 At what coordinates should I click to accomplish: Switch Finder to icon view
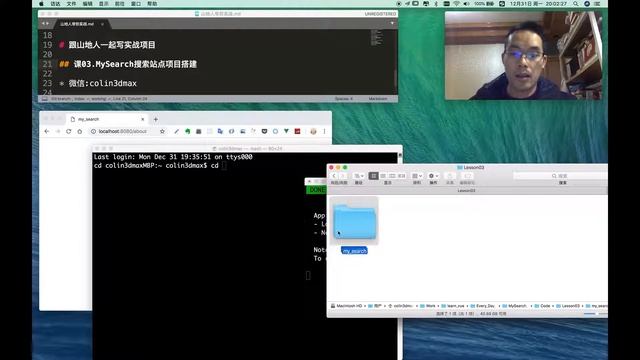pyautogui.click(x=373, y=176)
